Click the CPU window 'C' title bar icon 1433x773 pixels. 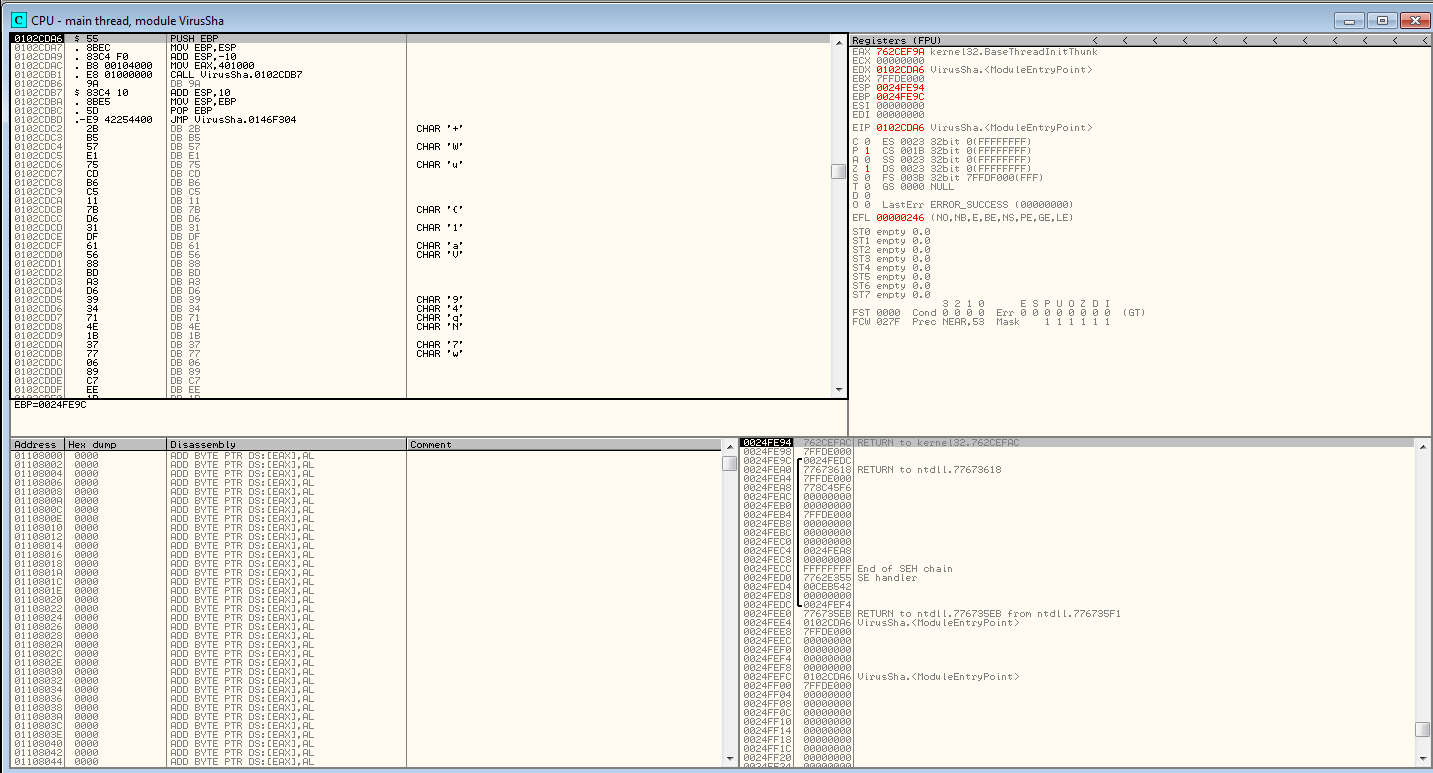(x=18, y=20)
